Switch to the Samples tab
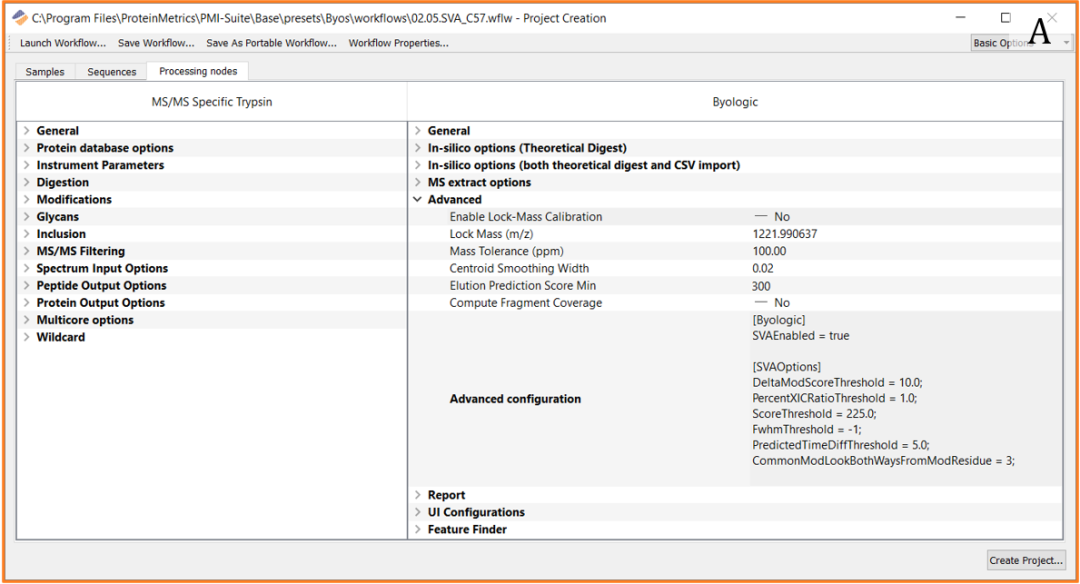Screen dimensions: 1080x584 point(45,72)
